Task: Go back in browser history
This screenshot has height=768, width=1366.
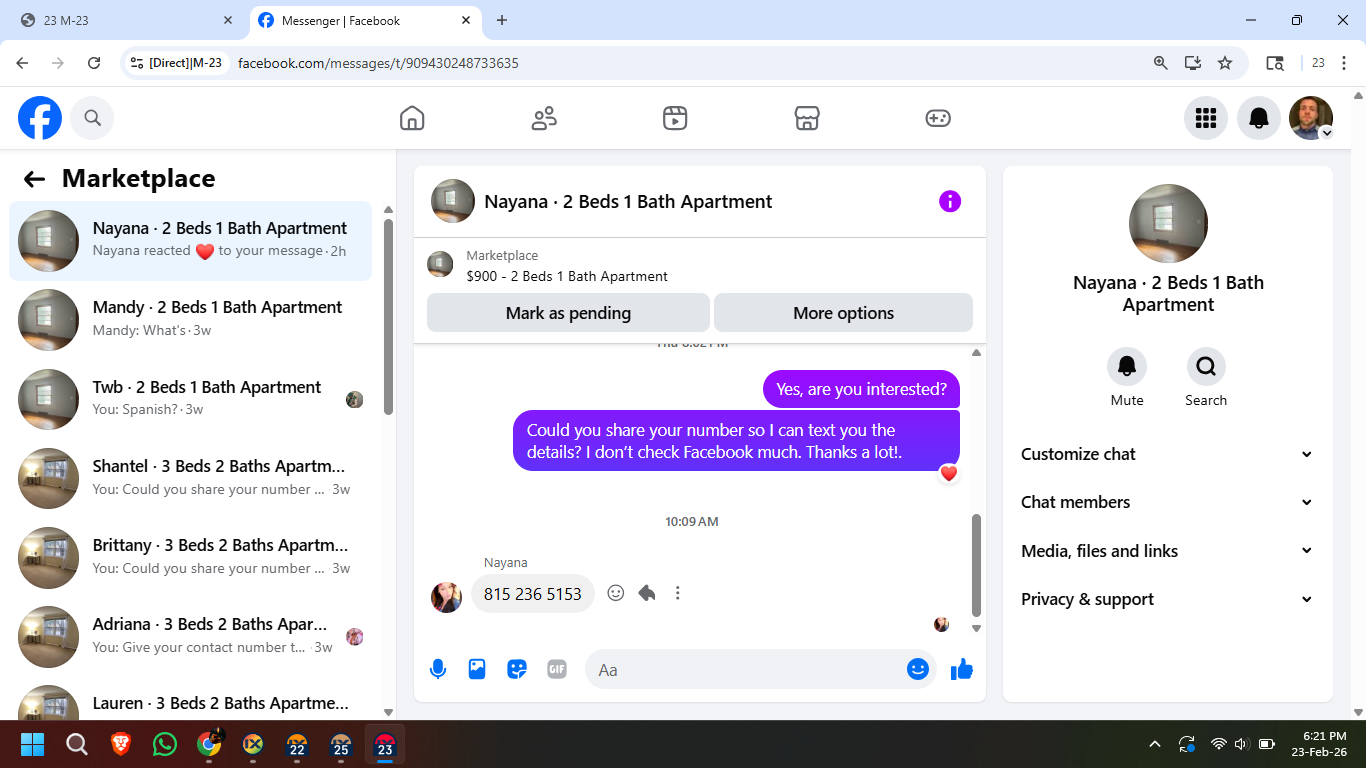Action: tap(22, 63)
